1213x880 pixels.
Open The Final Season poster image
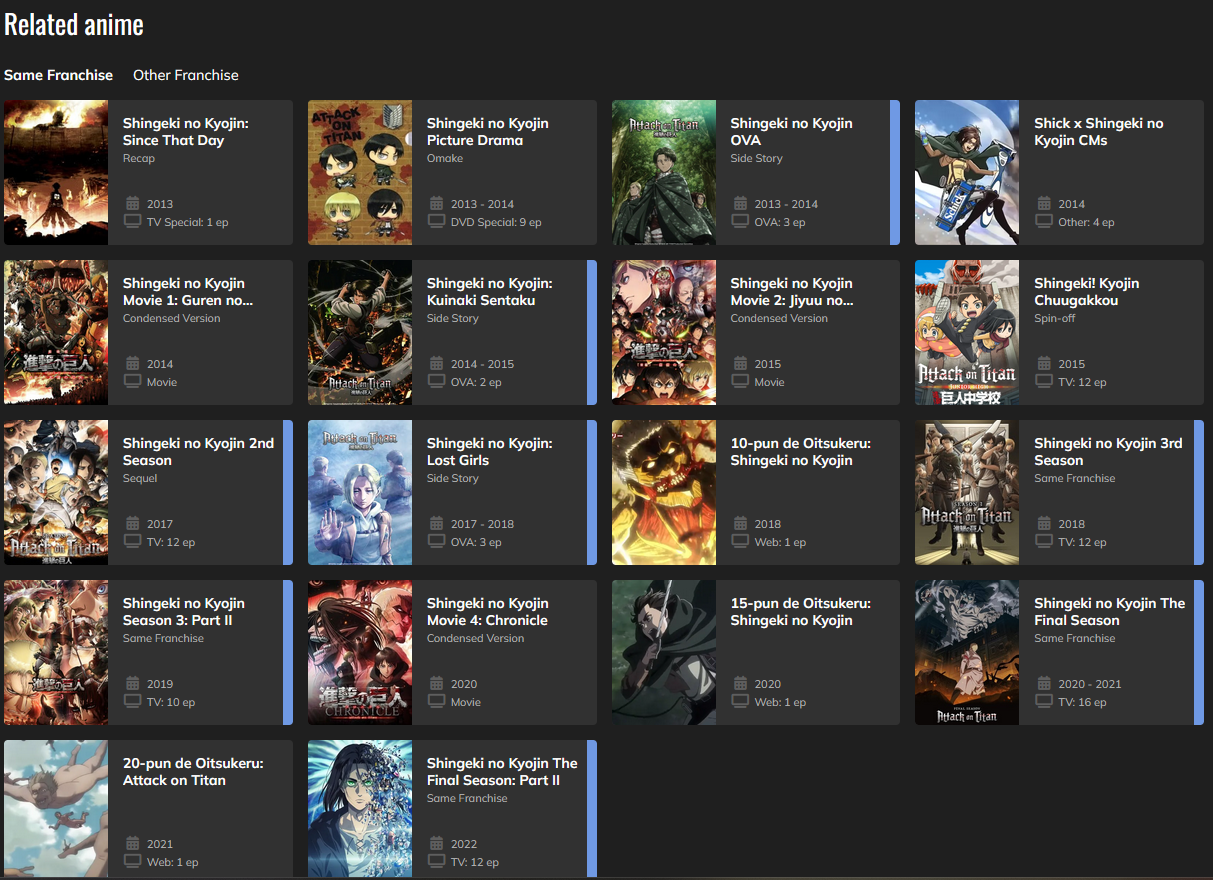(x=967, y=652)
